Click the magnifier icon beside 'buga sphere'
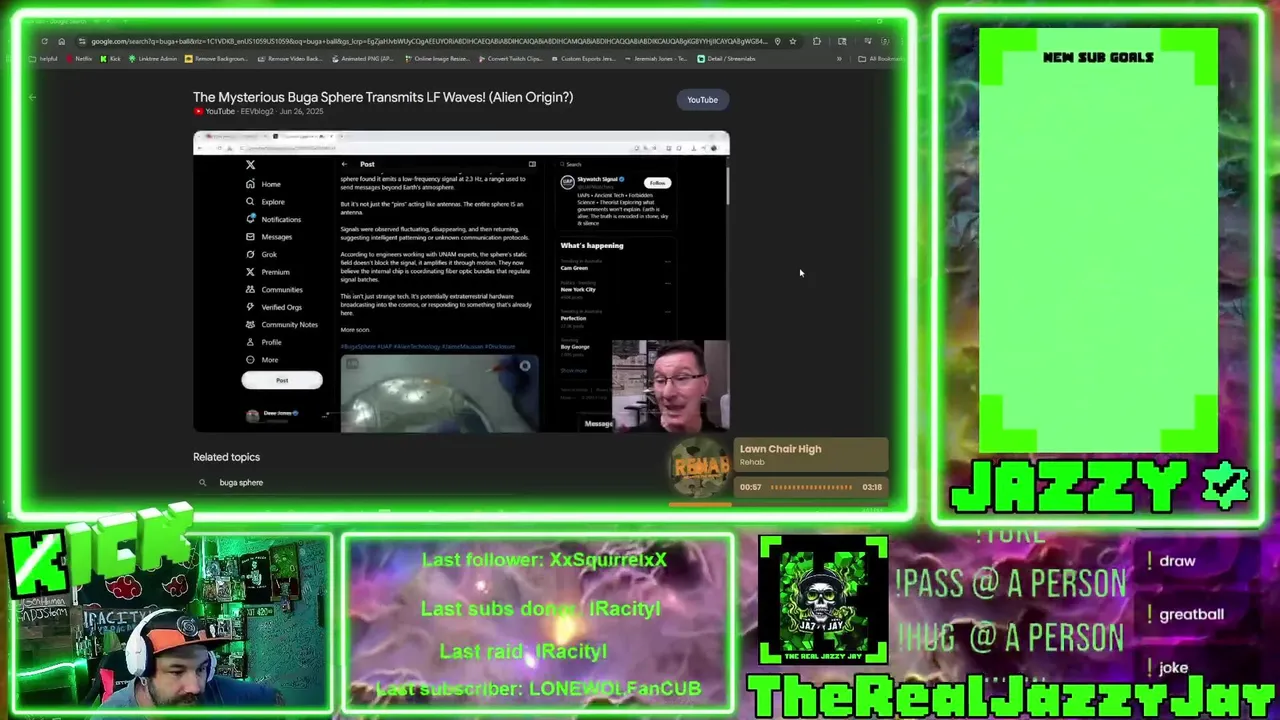This screenshot has height=720, width=1280. click(202, 482)
